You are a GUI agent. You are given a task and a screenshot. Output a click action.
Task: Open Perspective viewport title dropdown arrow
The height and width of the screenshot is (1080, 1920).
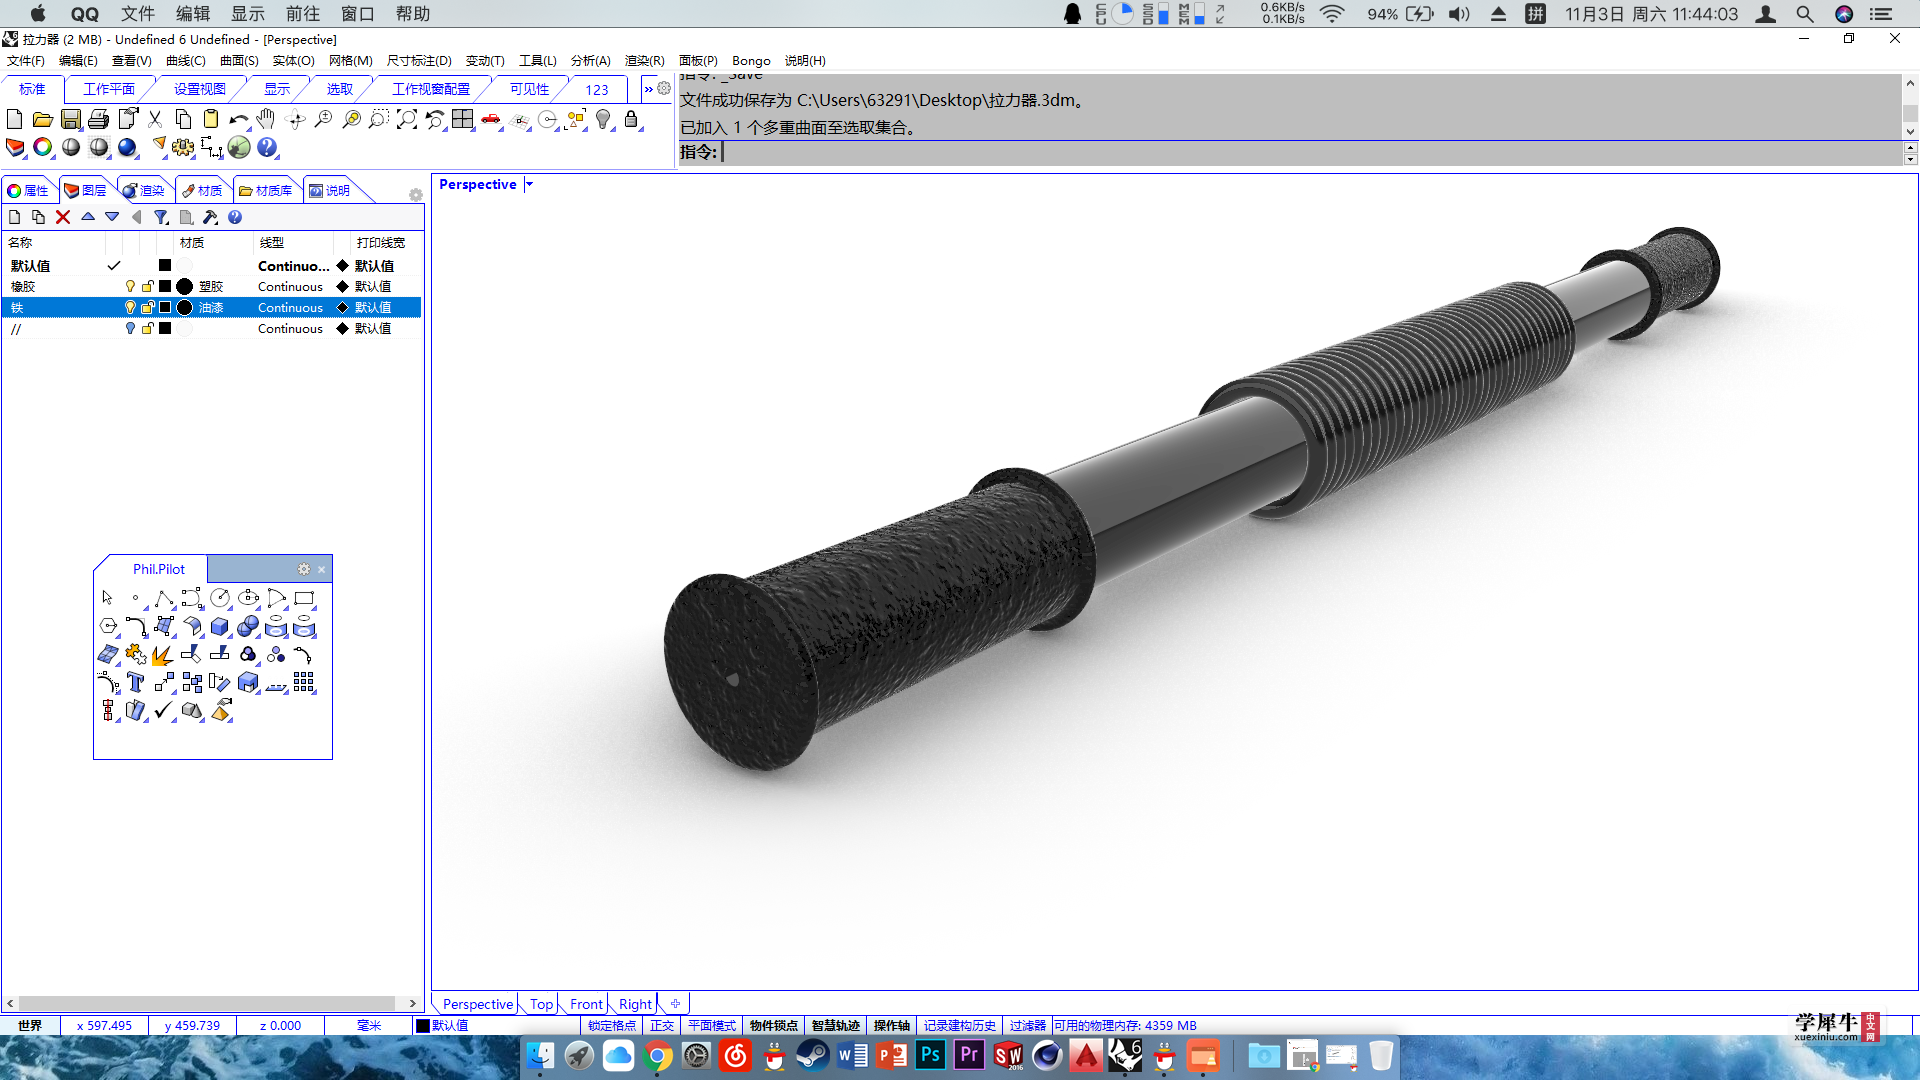pos(530,184)
